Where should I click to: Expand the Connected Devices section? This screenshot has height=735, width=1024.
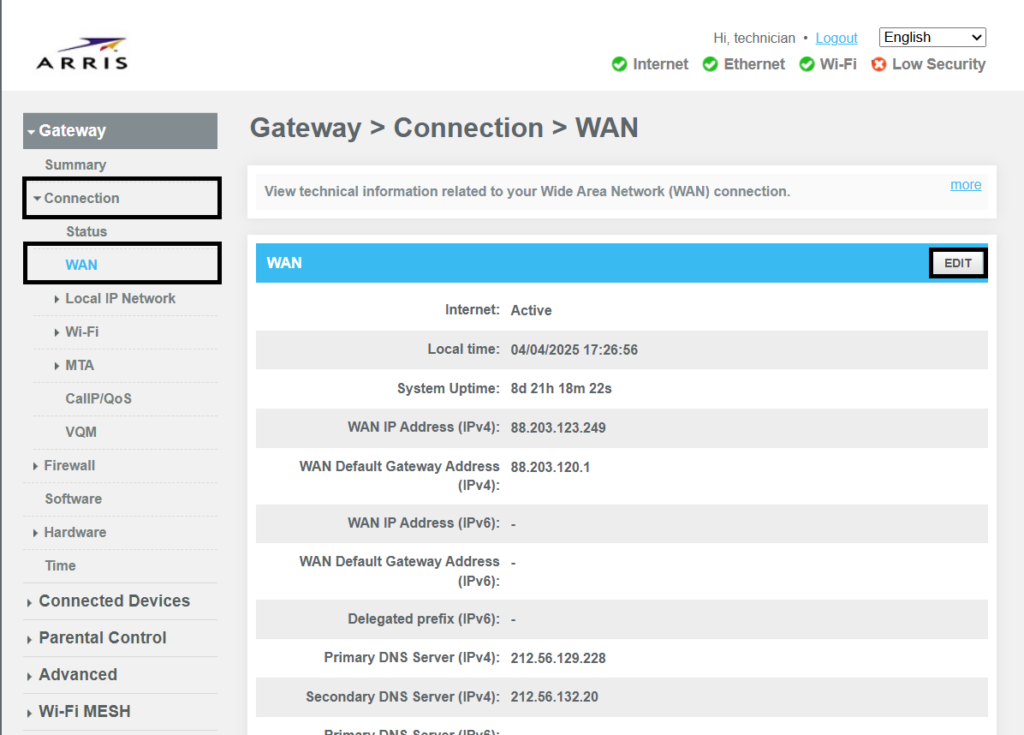[114, 601]
